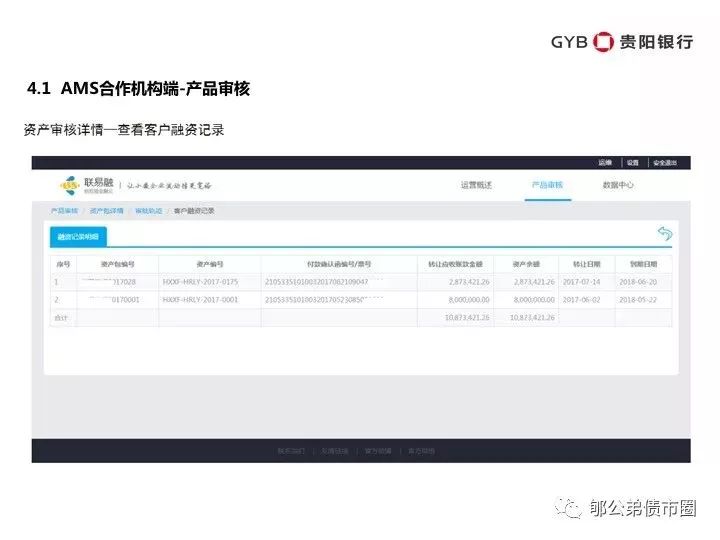Click the back arrow icon
Image resolution: width=720 pixels, height=540 pixels.
coord(665,233)
